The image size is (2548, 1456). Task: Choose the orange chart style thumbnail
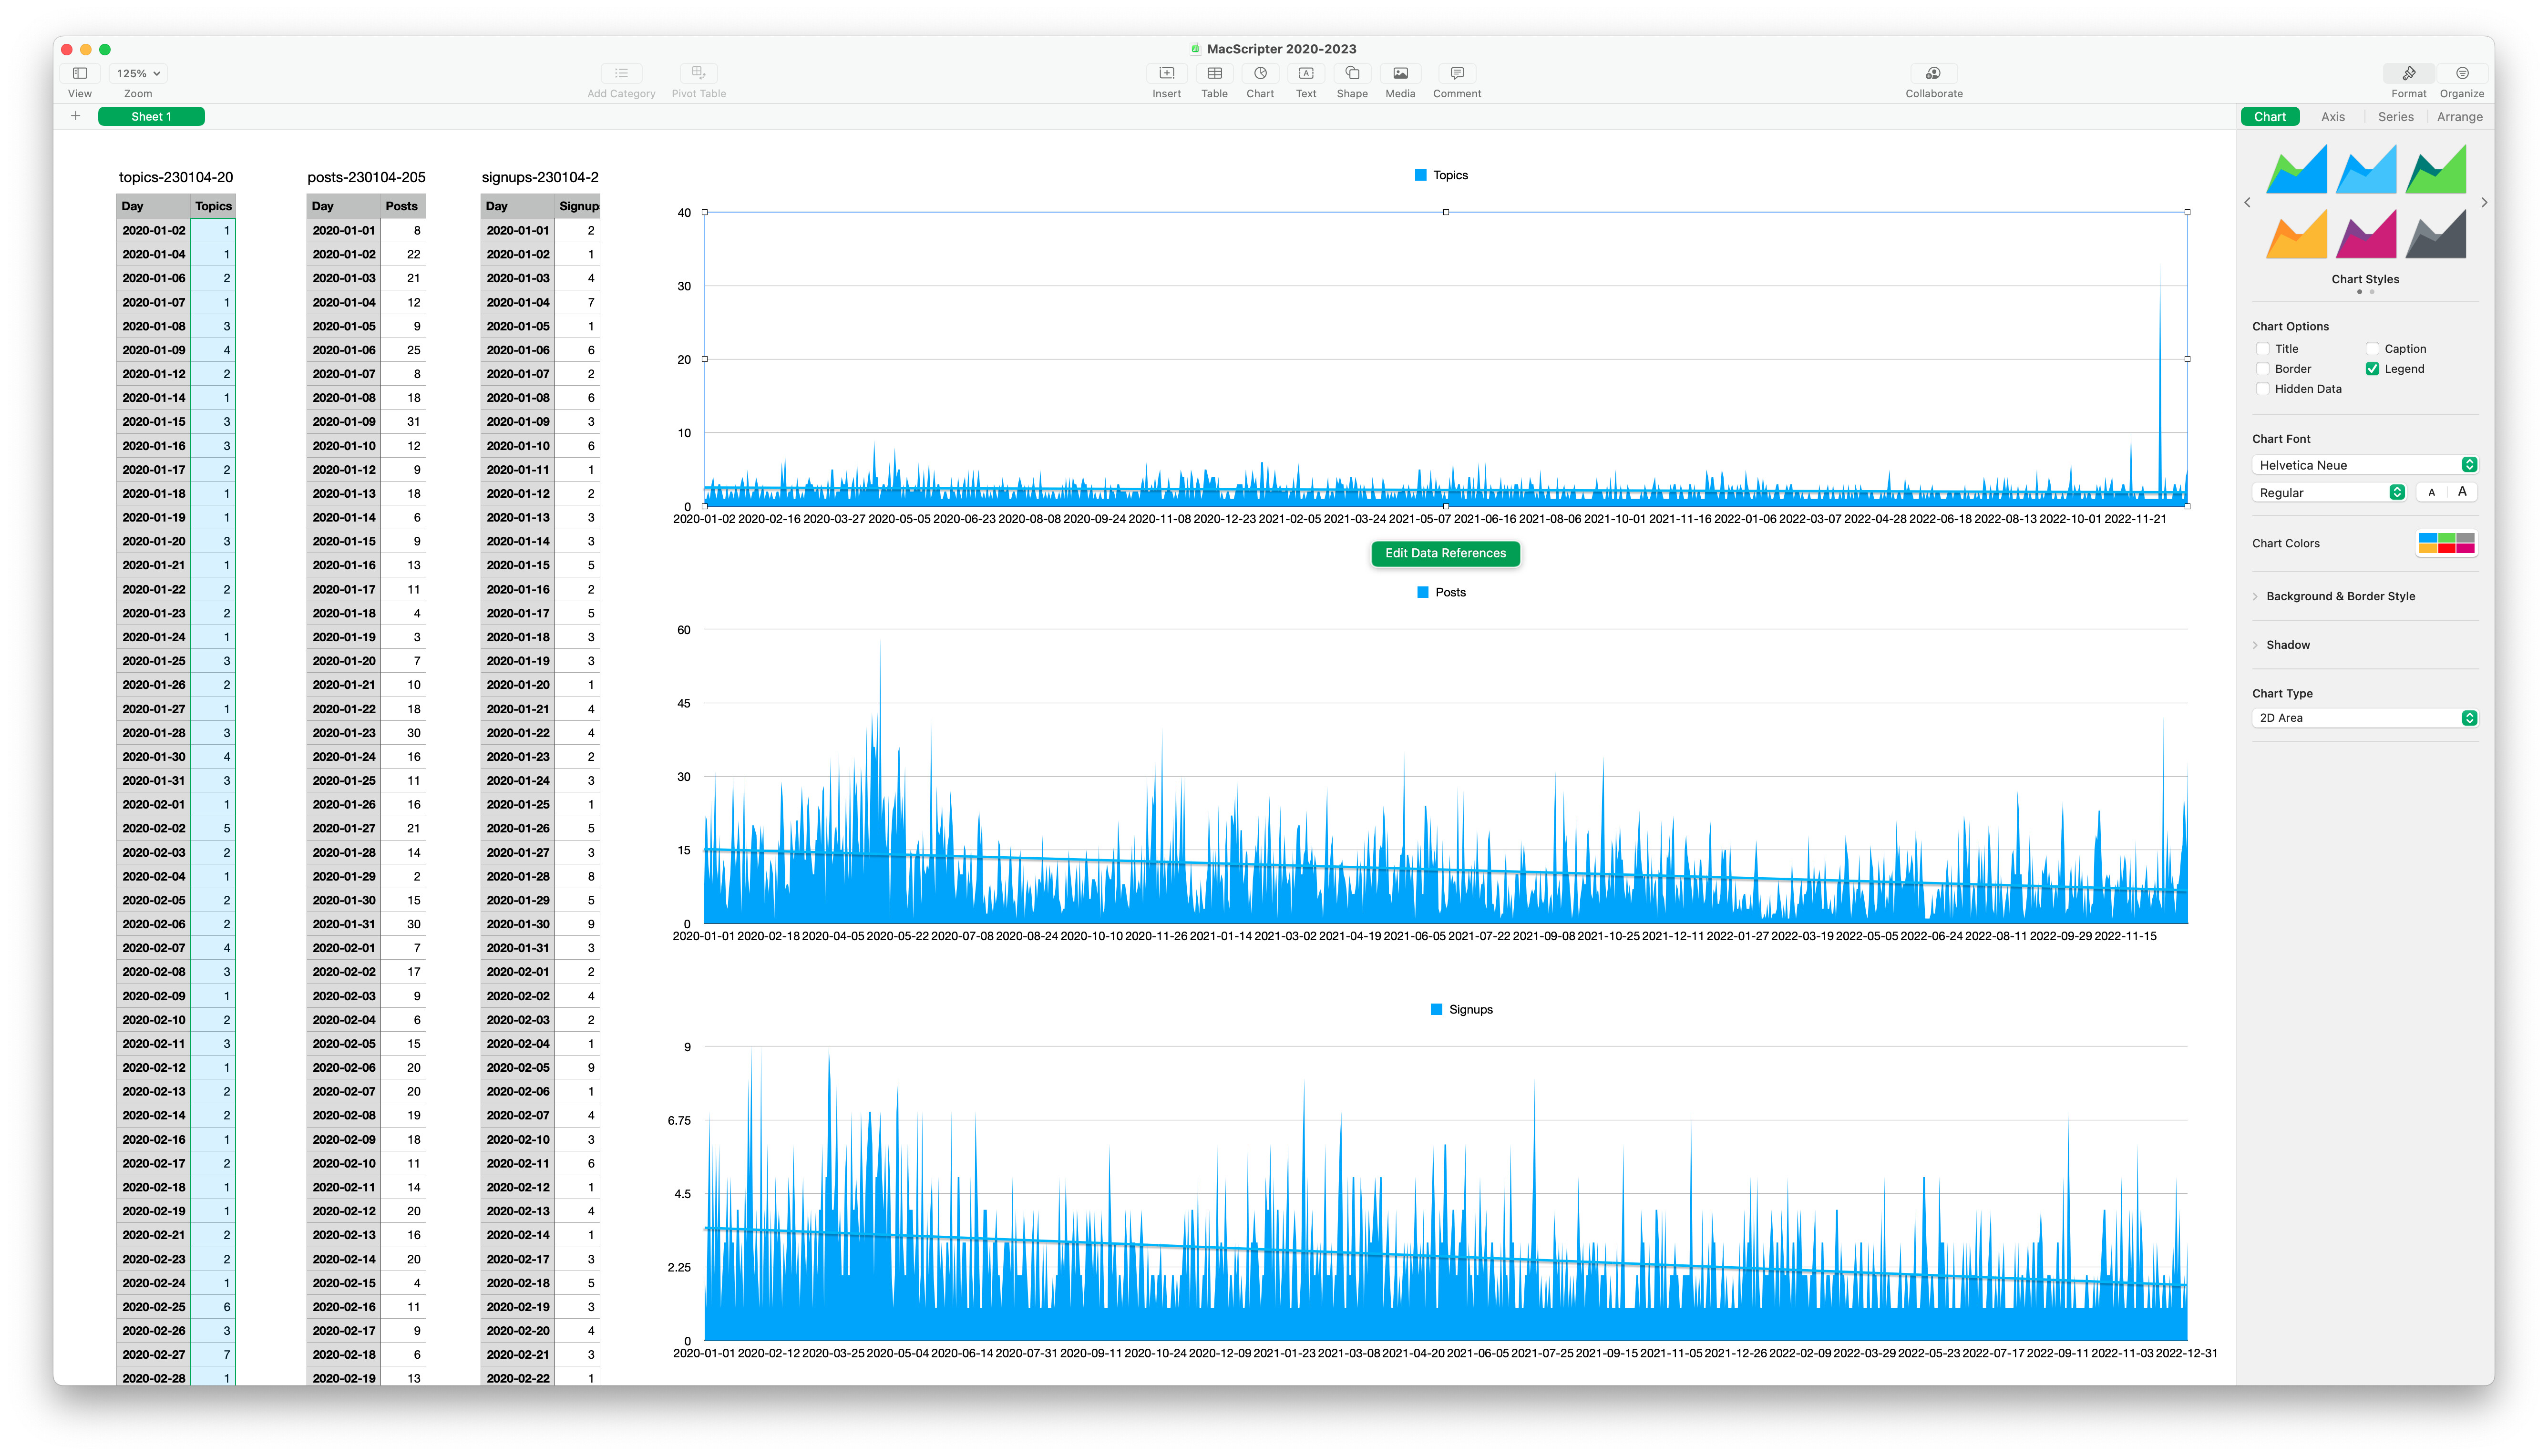(2296, 234)
